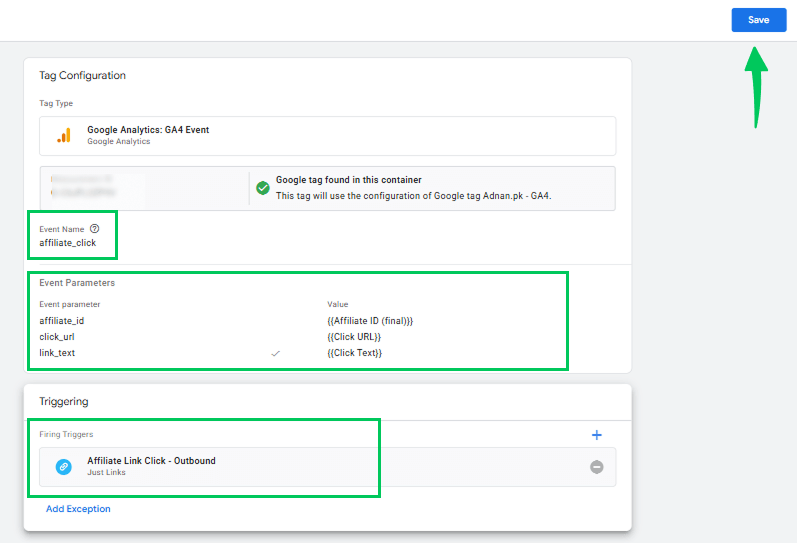
Task: Click the Event Parameters heading
Action: 77,283
